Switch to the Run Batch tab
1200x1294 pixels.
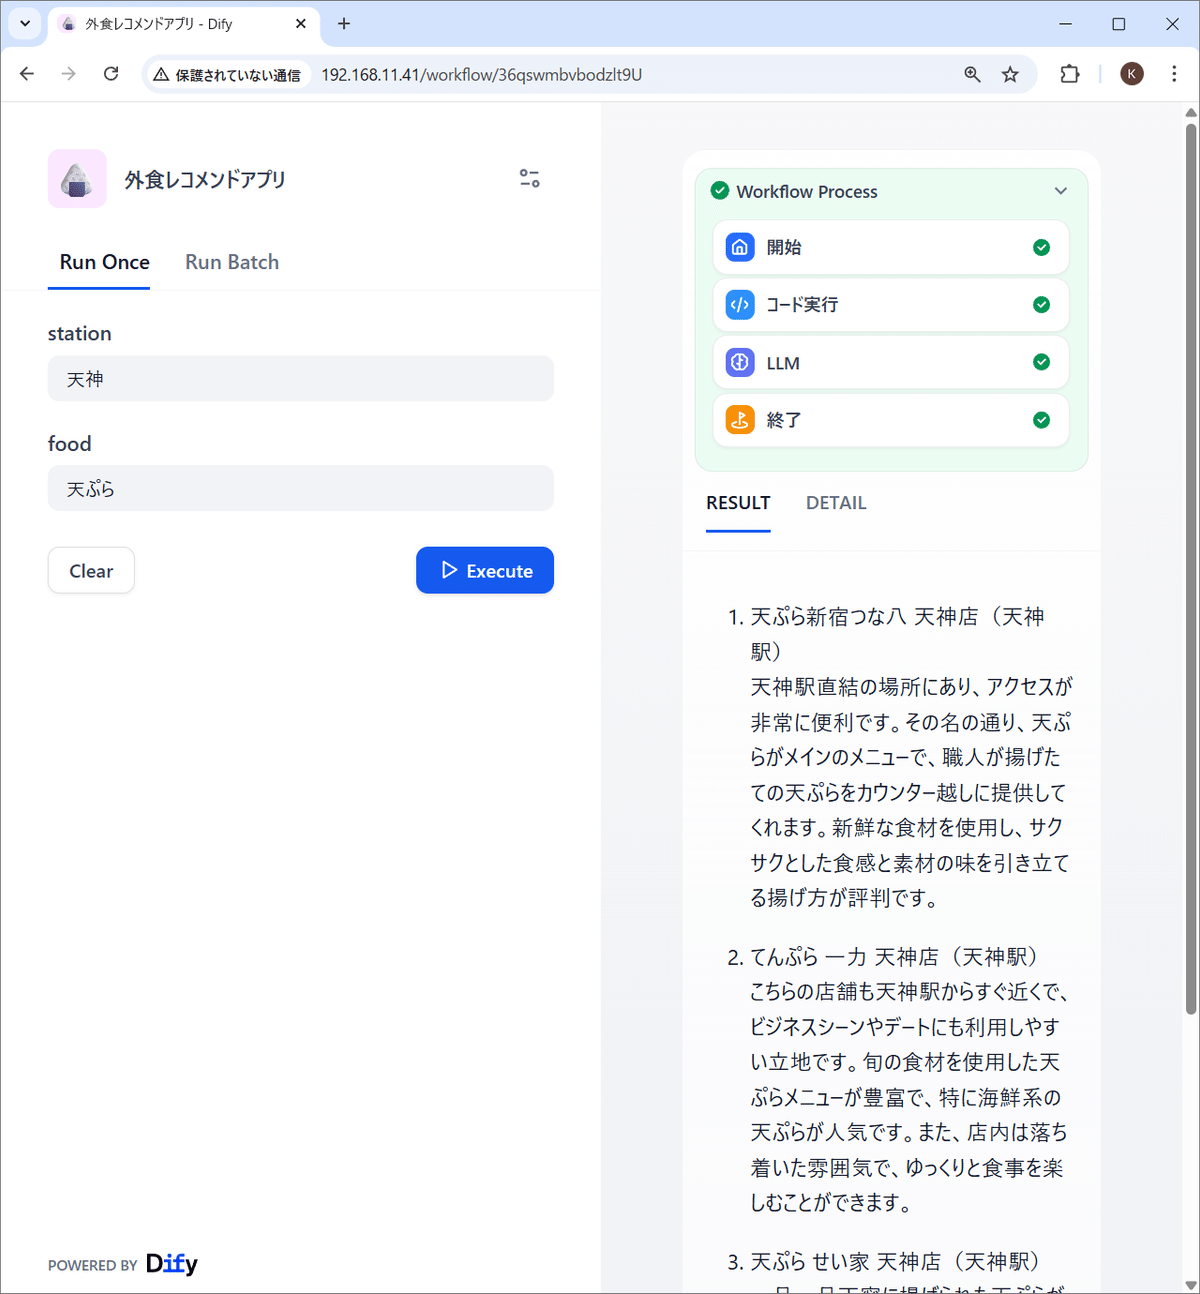231,262
